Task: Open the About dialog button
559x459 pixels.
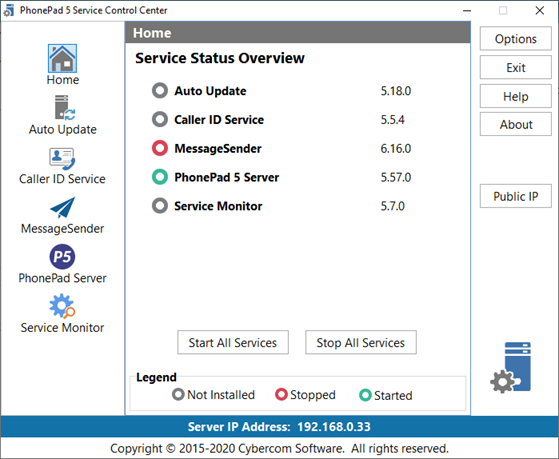Action: tap(516, 124)
